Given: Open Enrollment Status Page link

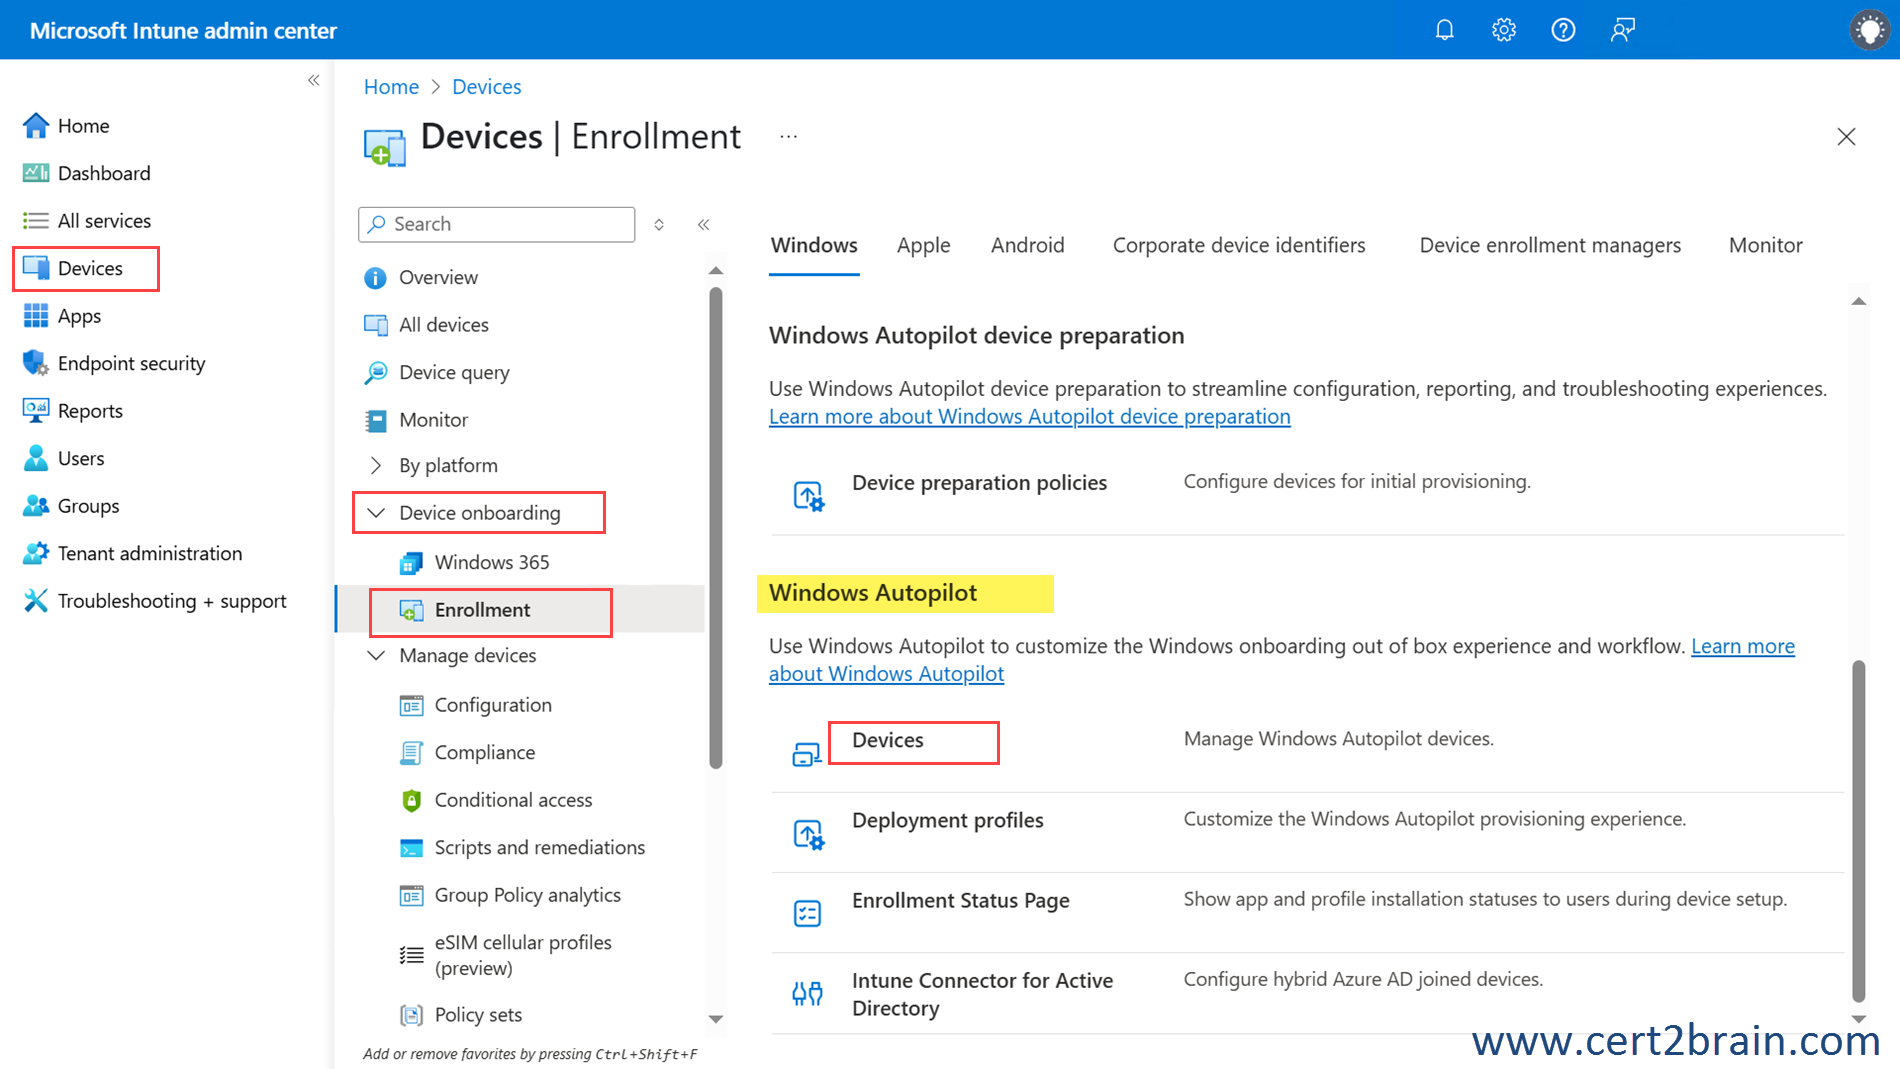Looking at the screenshot, I should [960, 900].
